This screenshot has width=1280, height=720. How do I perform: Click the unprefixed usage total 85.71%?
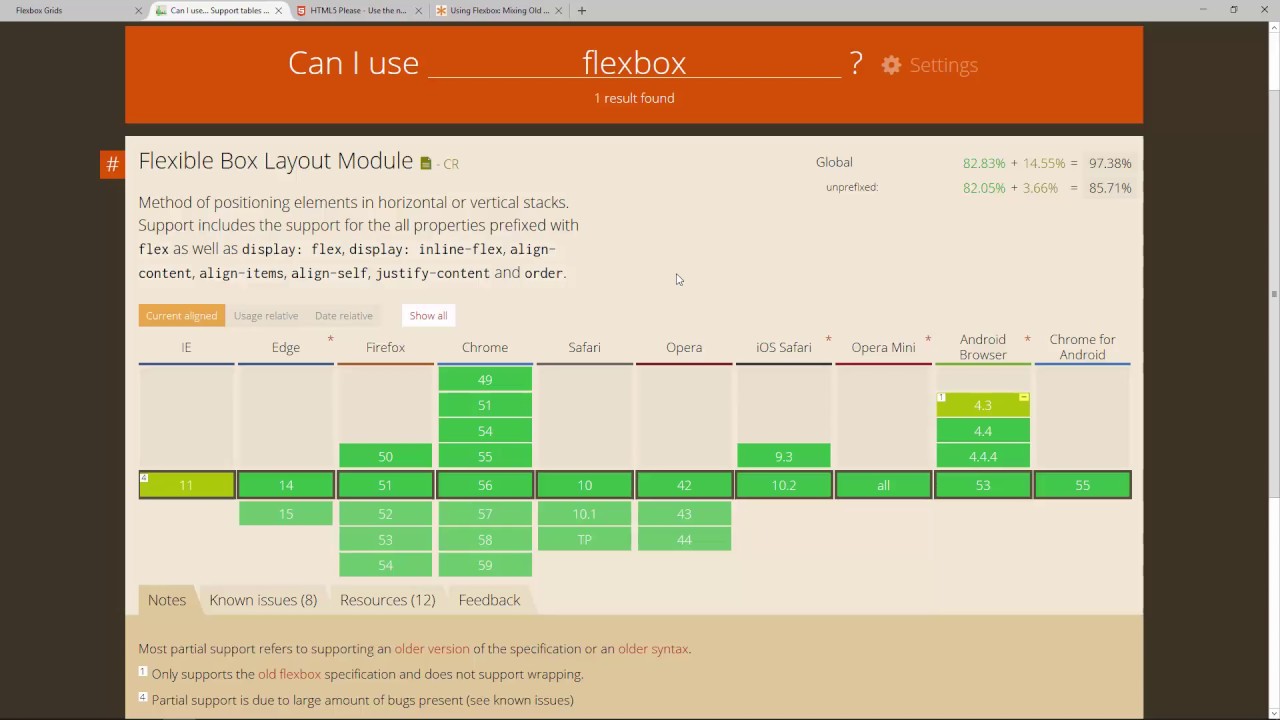(1110, 188)
